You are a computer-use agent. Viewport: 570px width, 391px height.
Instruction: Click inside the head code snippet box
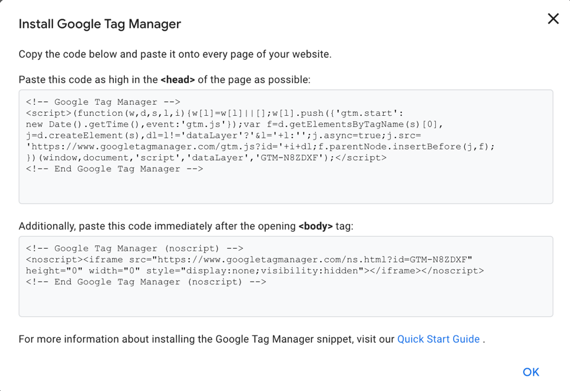(286, 146)
